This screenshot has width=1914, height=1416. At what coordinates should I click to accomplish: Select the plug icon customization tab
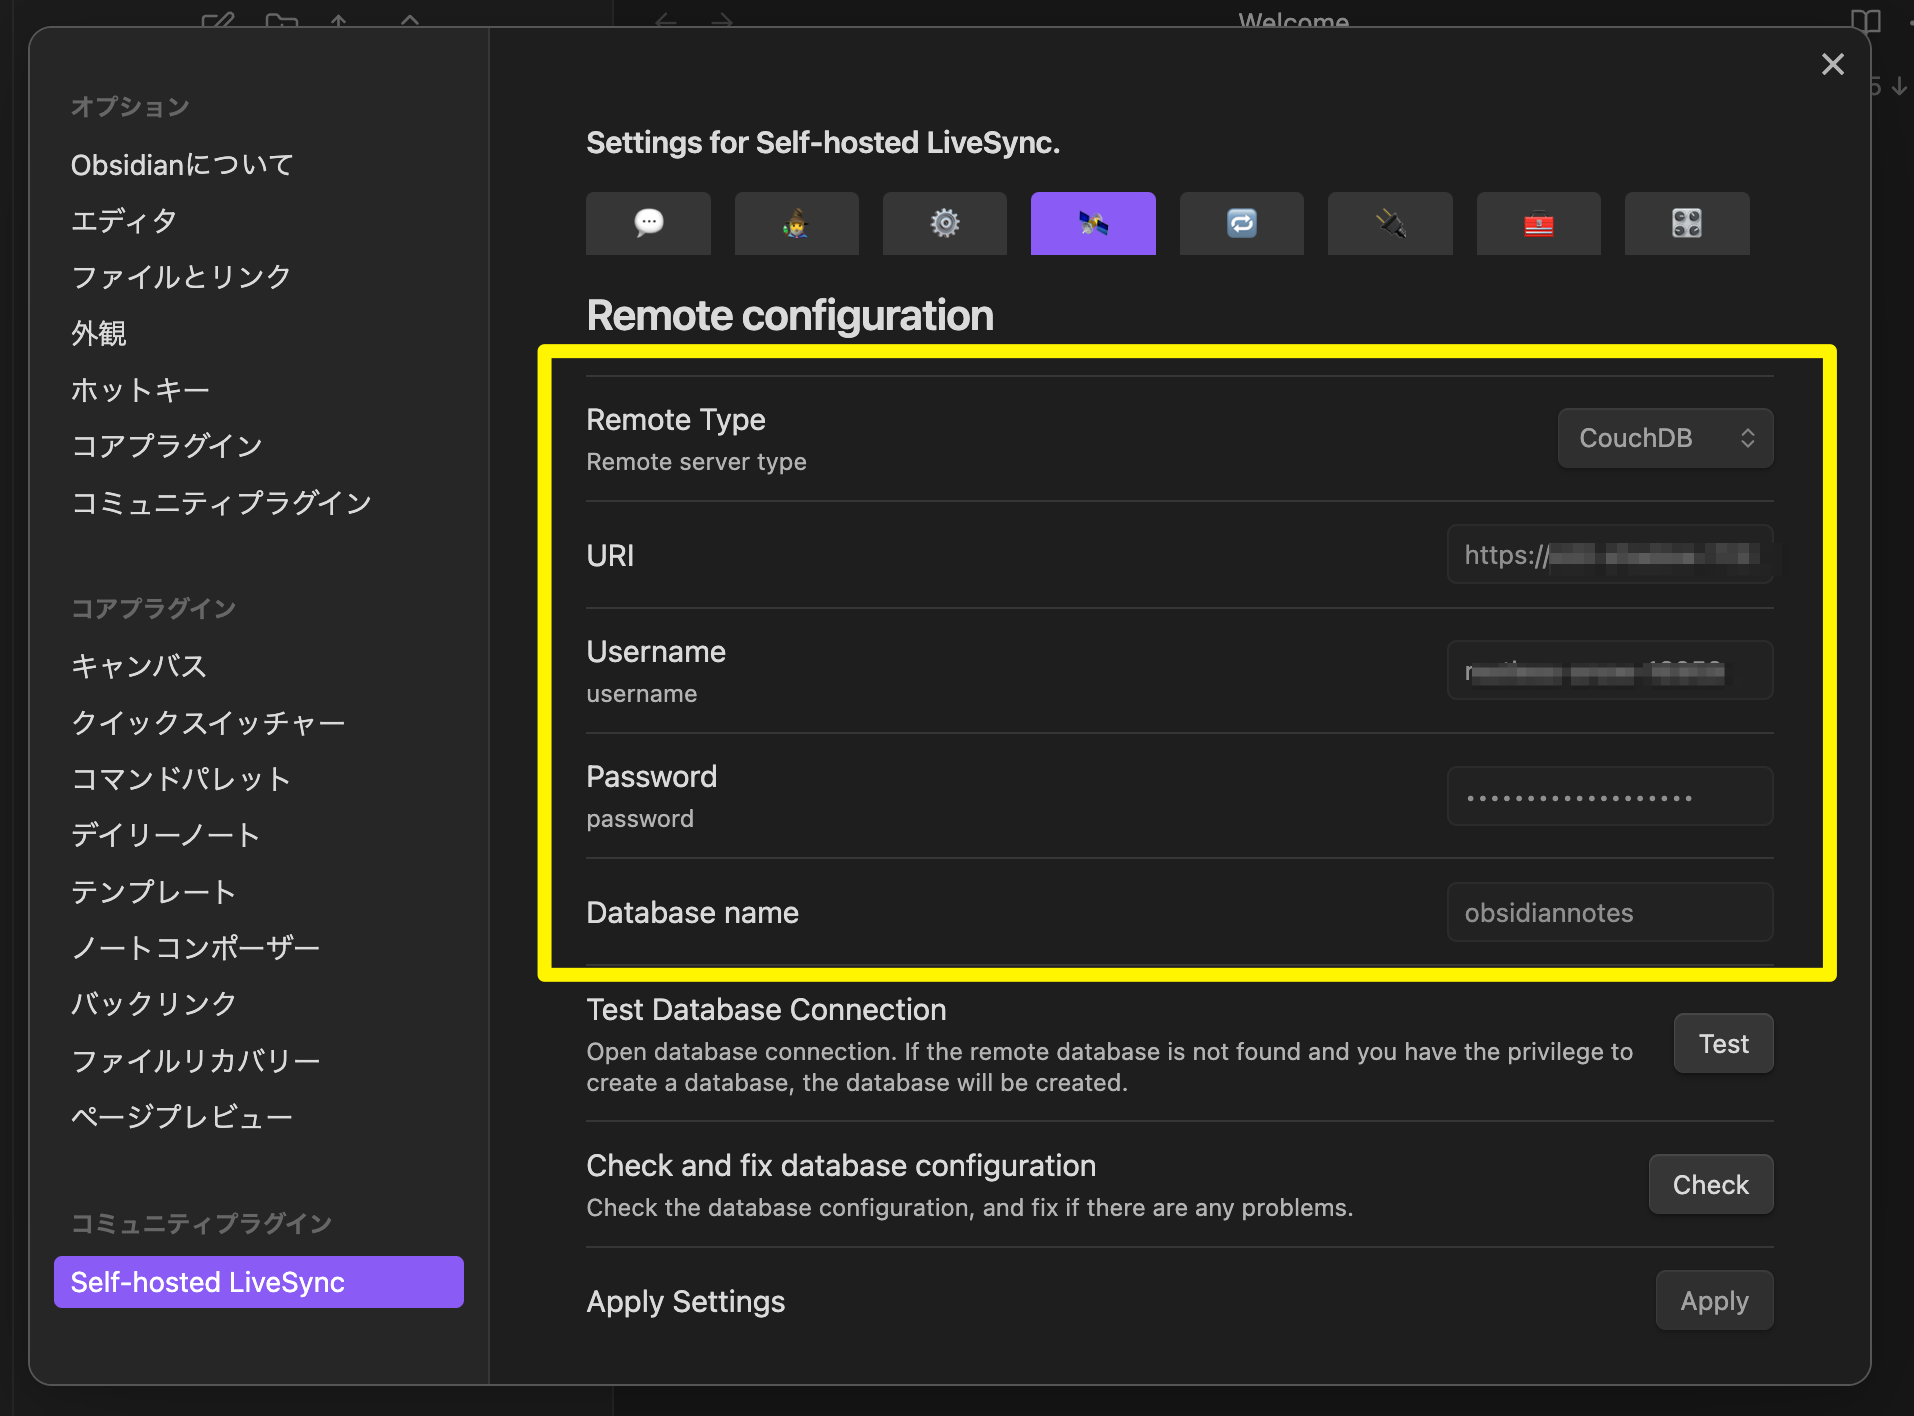pos(1389,223)
